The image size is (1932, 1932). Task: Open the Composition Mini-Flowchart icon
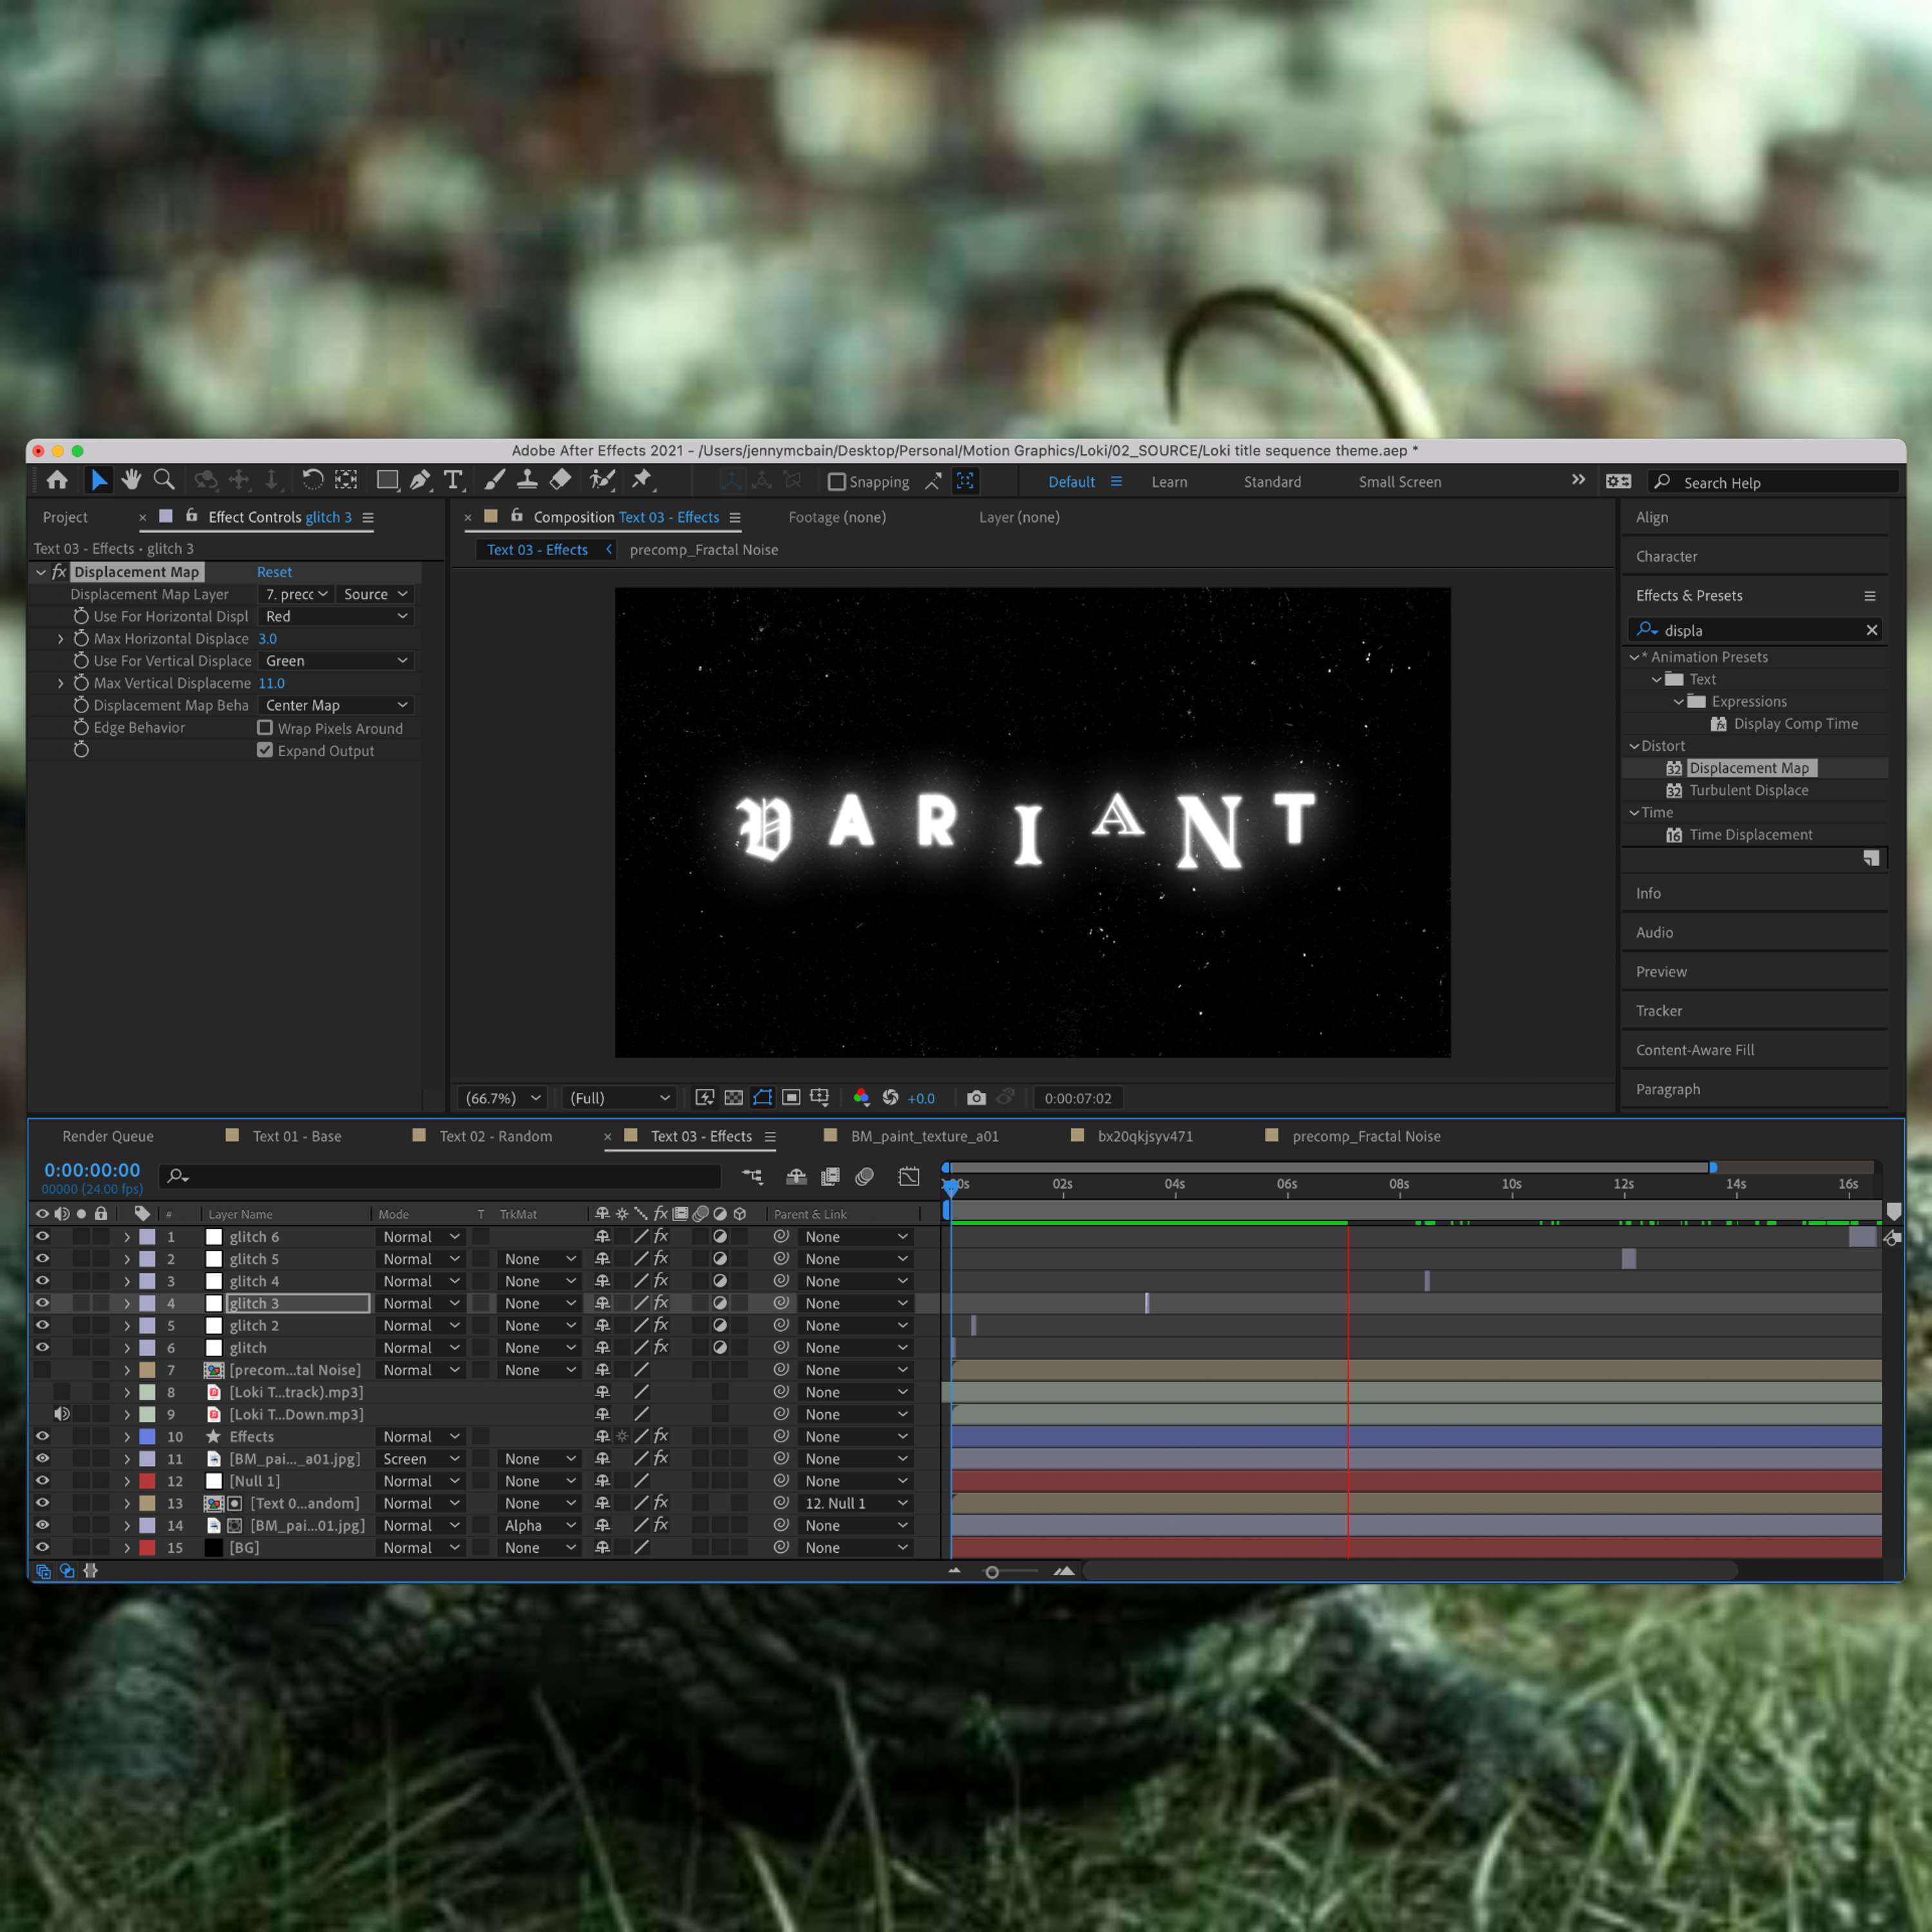click(752, 1177)
